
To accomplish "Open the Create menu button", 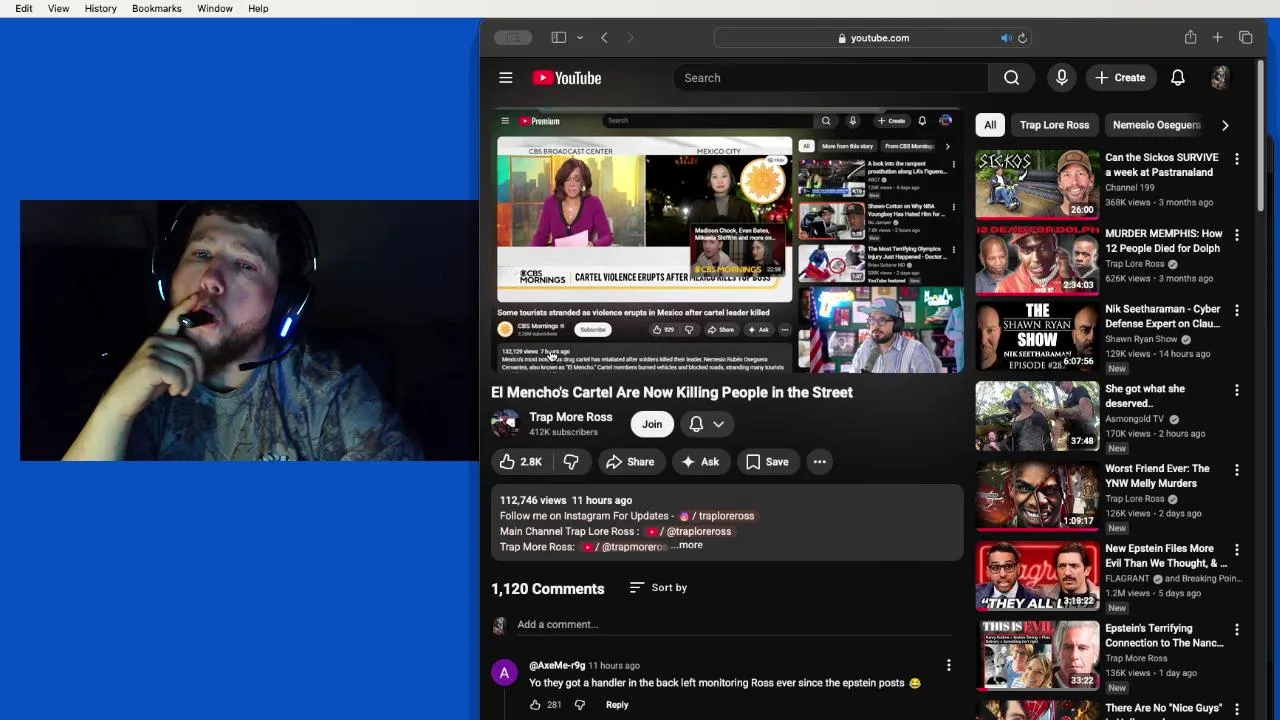I will 1120,78.
